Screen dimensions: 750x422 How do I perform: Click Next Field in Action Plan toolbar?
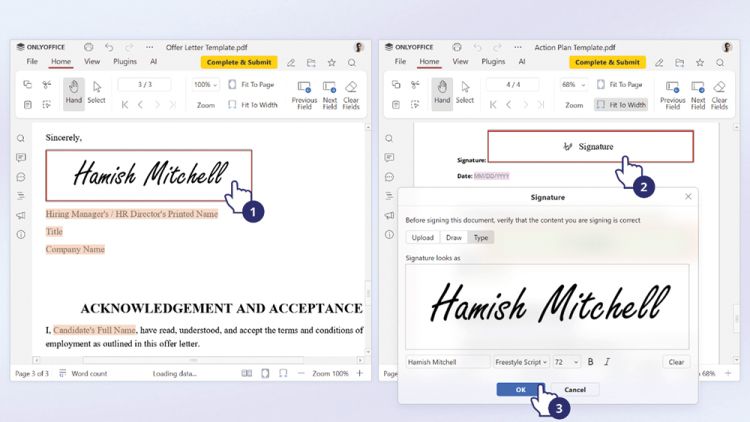click(x=698, y=95)
